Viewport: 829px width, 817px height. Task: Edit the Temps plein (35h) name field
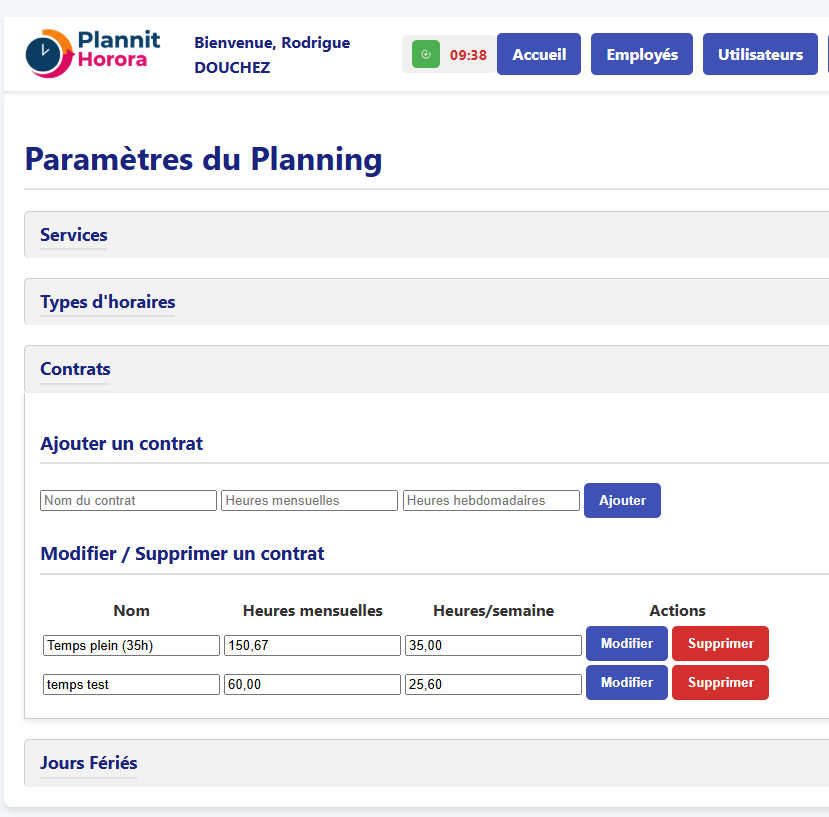pos(131,646)
